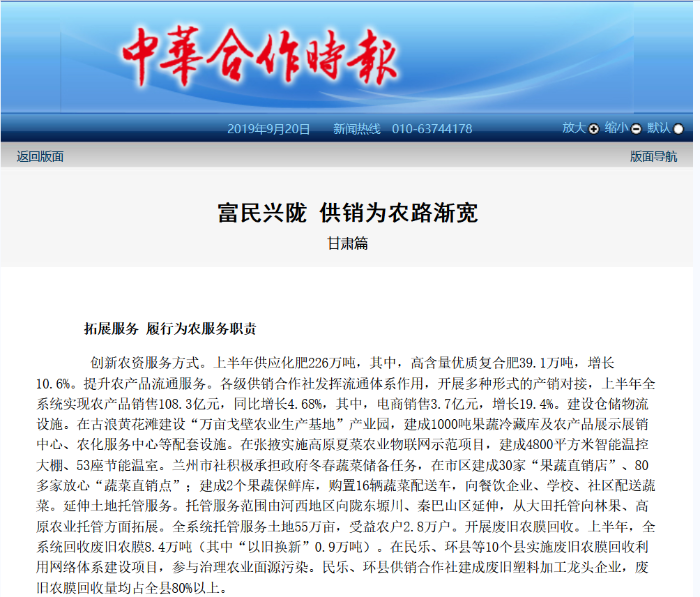
Task: Click the minus icon beside 缩小
Action: (x=636, y=129)
